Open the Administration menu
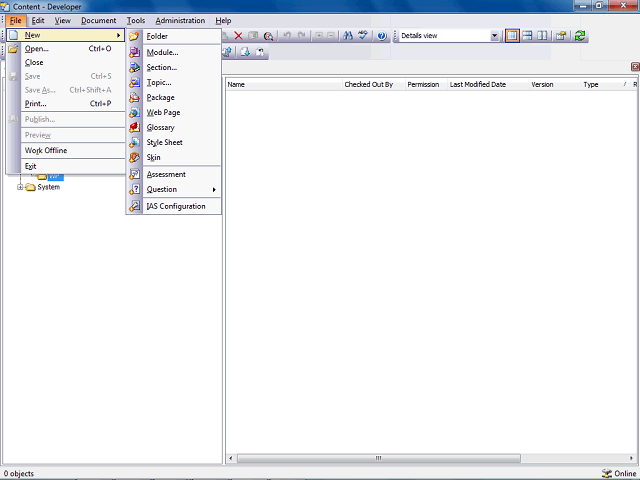The image size is (640, 480). 180,20
